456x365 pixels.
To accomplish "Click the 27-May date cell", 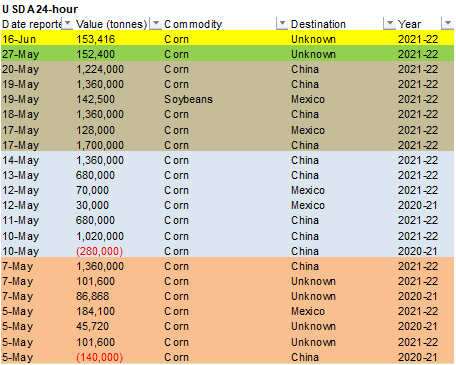I will pyautogui.click(x=21, y=54).
